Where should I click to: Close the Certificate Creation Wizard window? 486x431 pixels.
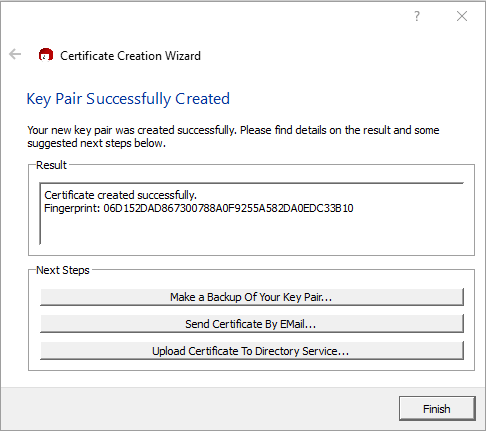462,16
